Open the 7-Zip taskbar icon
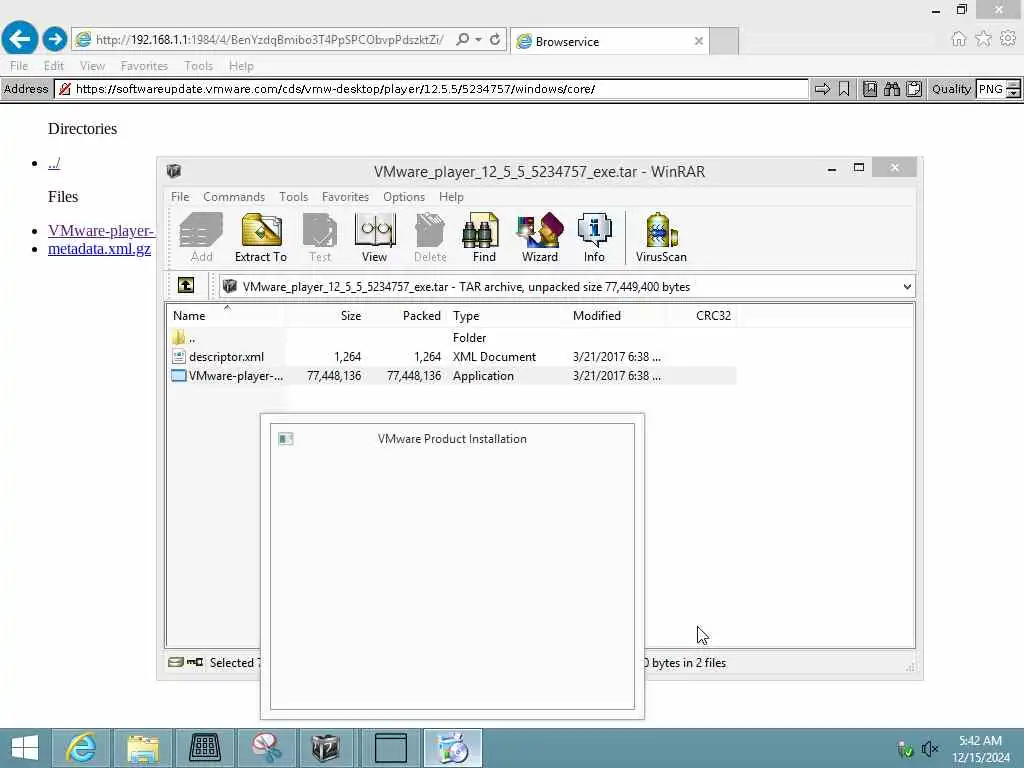 pos(325,748)
